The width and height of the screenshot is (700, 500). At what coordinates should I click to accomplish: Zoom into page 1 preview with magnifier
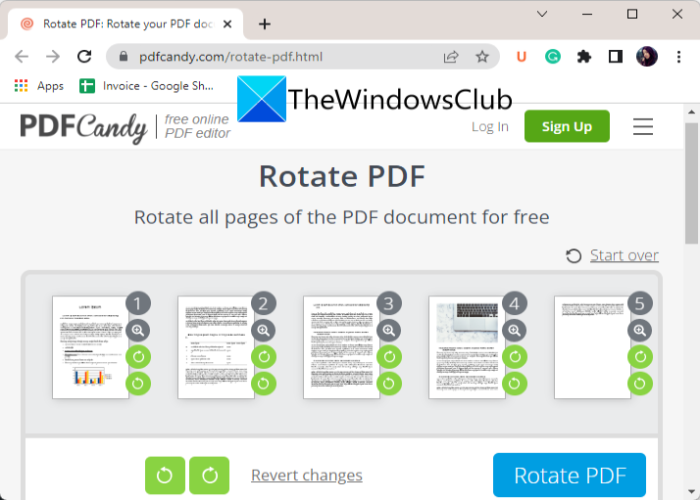138,330
